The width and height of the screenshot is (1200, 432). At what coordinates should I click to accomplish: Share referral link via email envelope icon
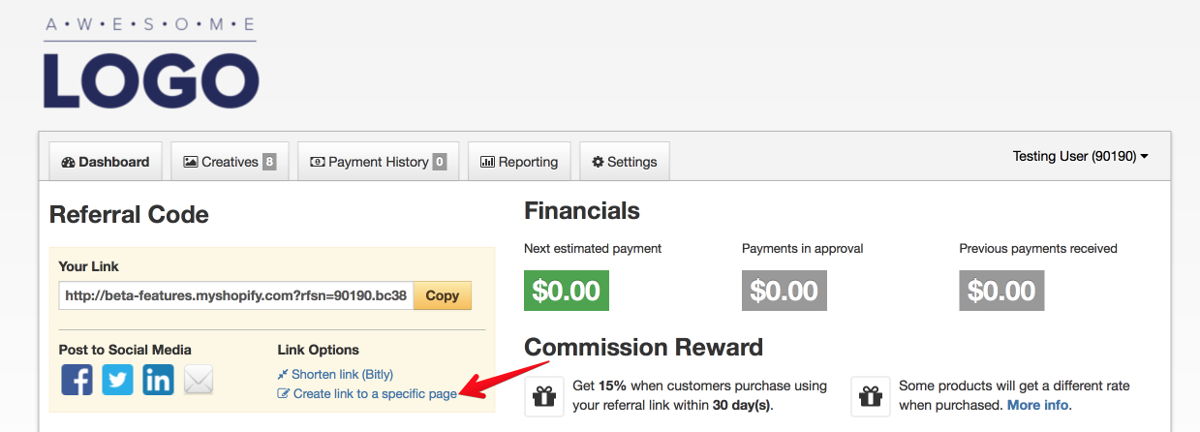[199, 380]
